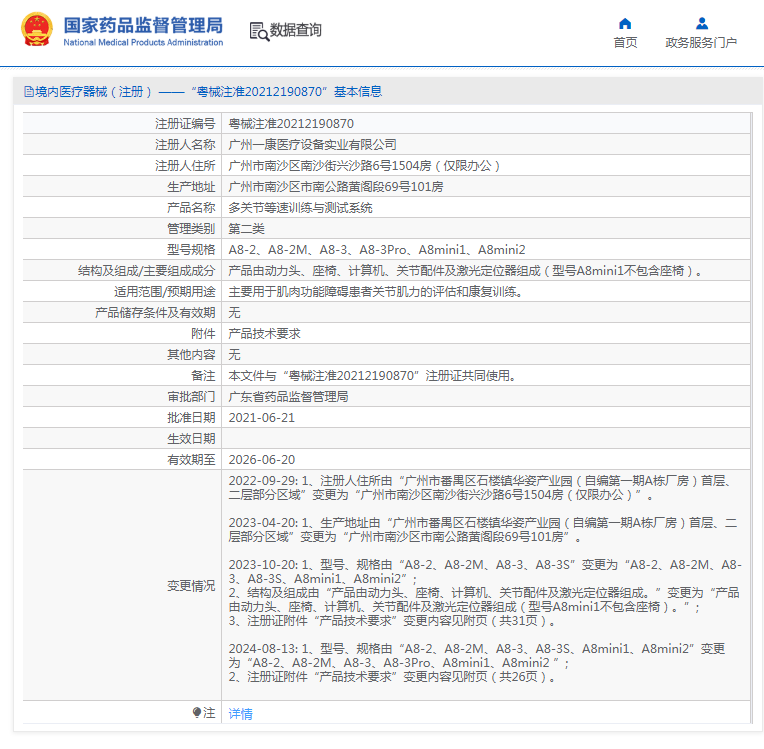Select registrant name 广州一康医疗设备实业有限公司

tap(312, 145)
